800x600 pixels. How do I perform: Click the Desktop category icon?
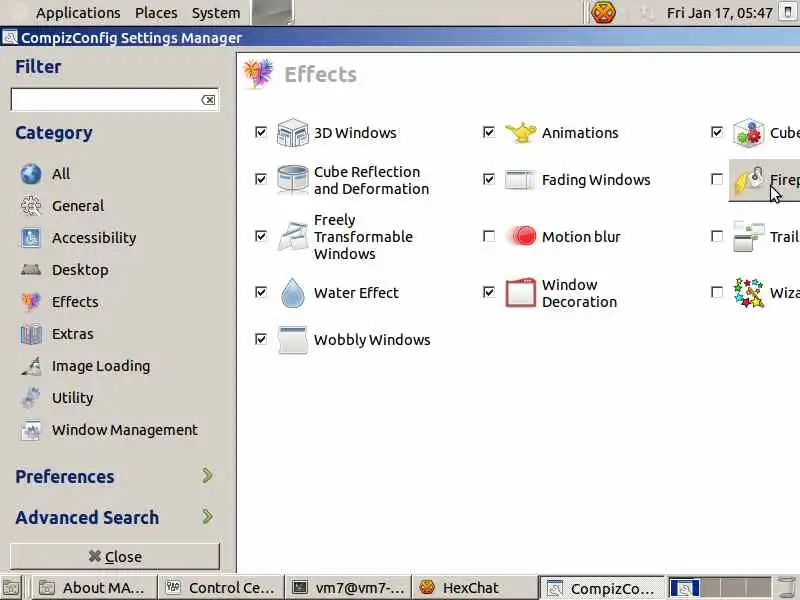pos(31,270)
